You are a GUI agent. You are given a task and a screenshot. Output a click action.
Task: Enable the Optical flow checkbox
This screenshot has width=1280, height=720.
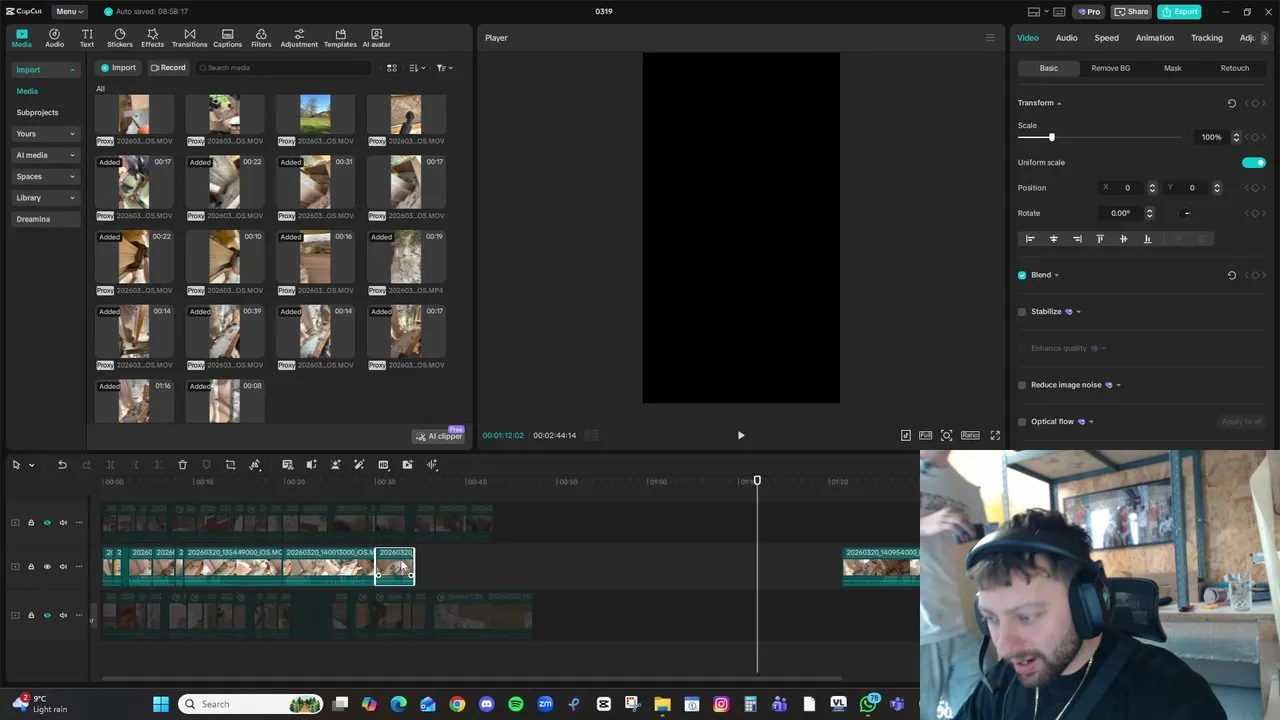[1022, 422]
